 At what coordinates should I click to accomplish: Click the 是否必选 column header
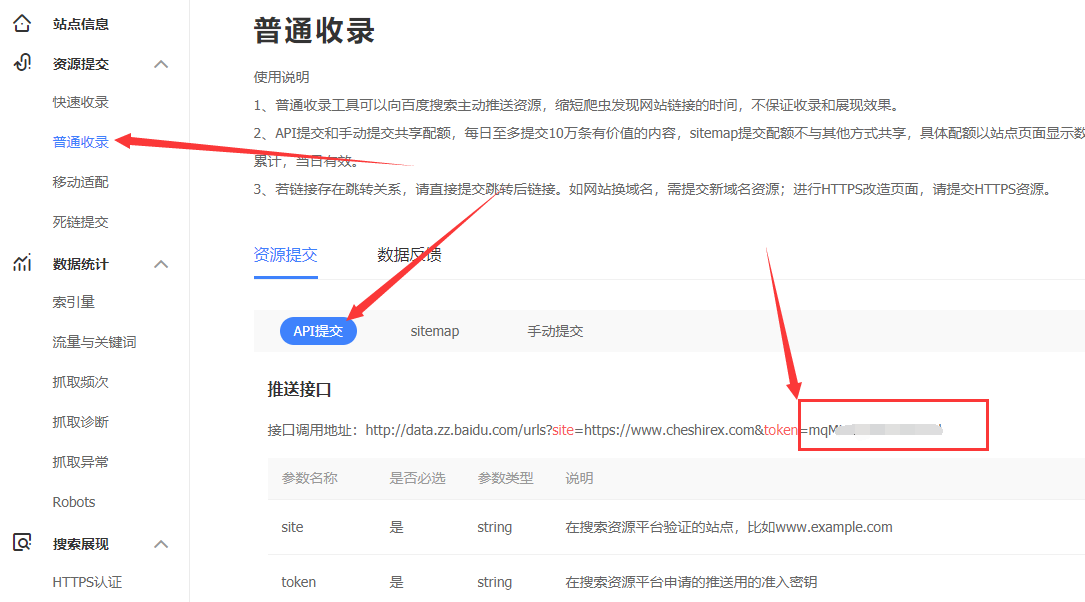pos(417,479)
